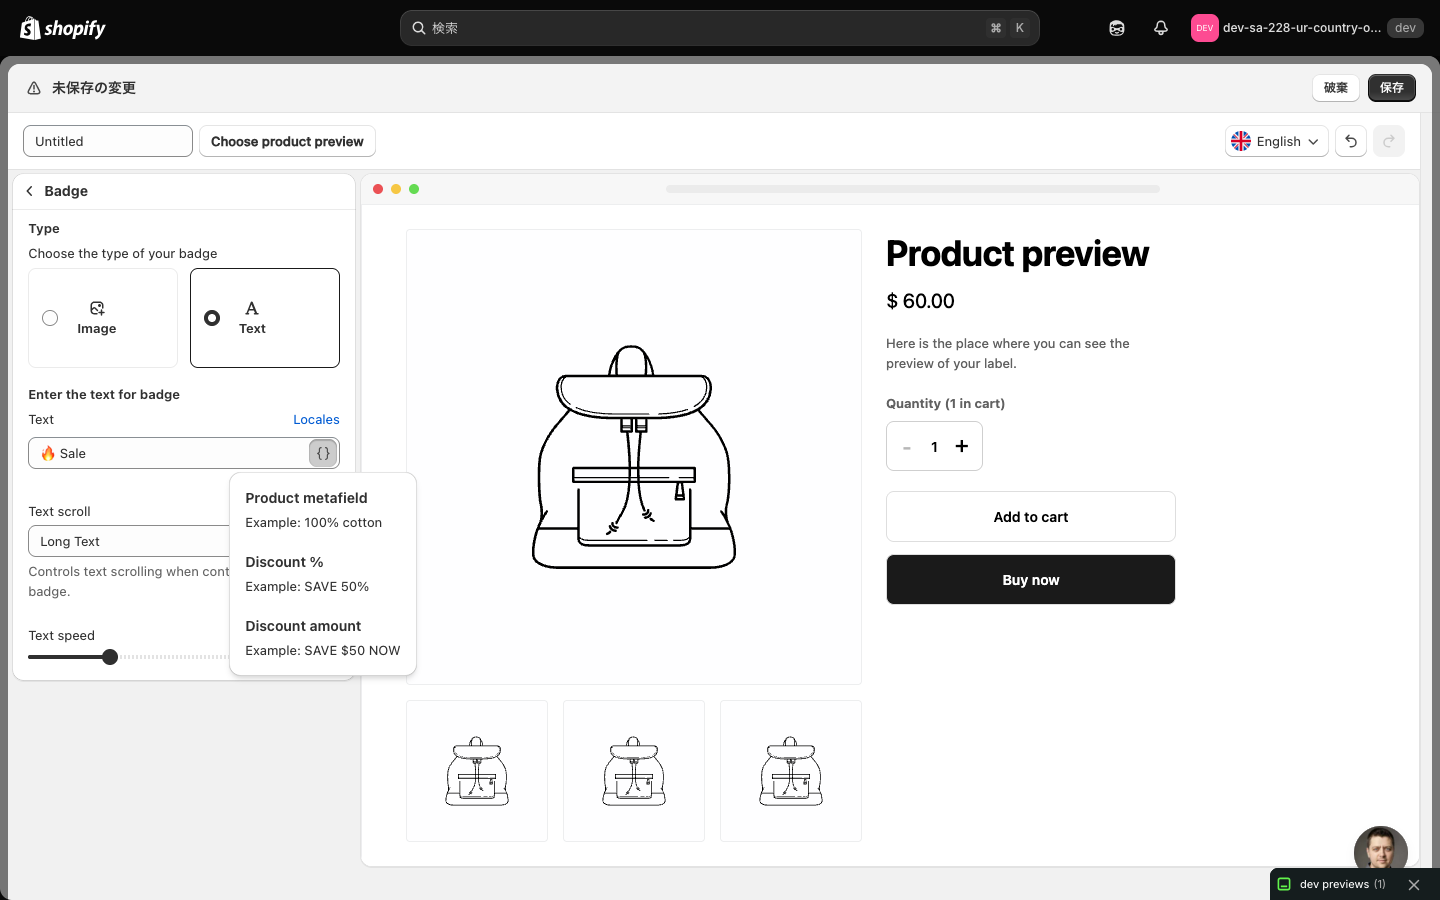Open the dynamic variables braces button

click(323, 453)
